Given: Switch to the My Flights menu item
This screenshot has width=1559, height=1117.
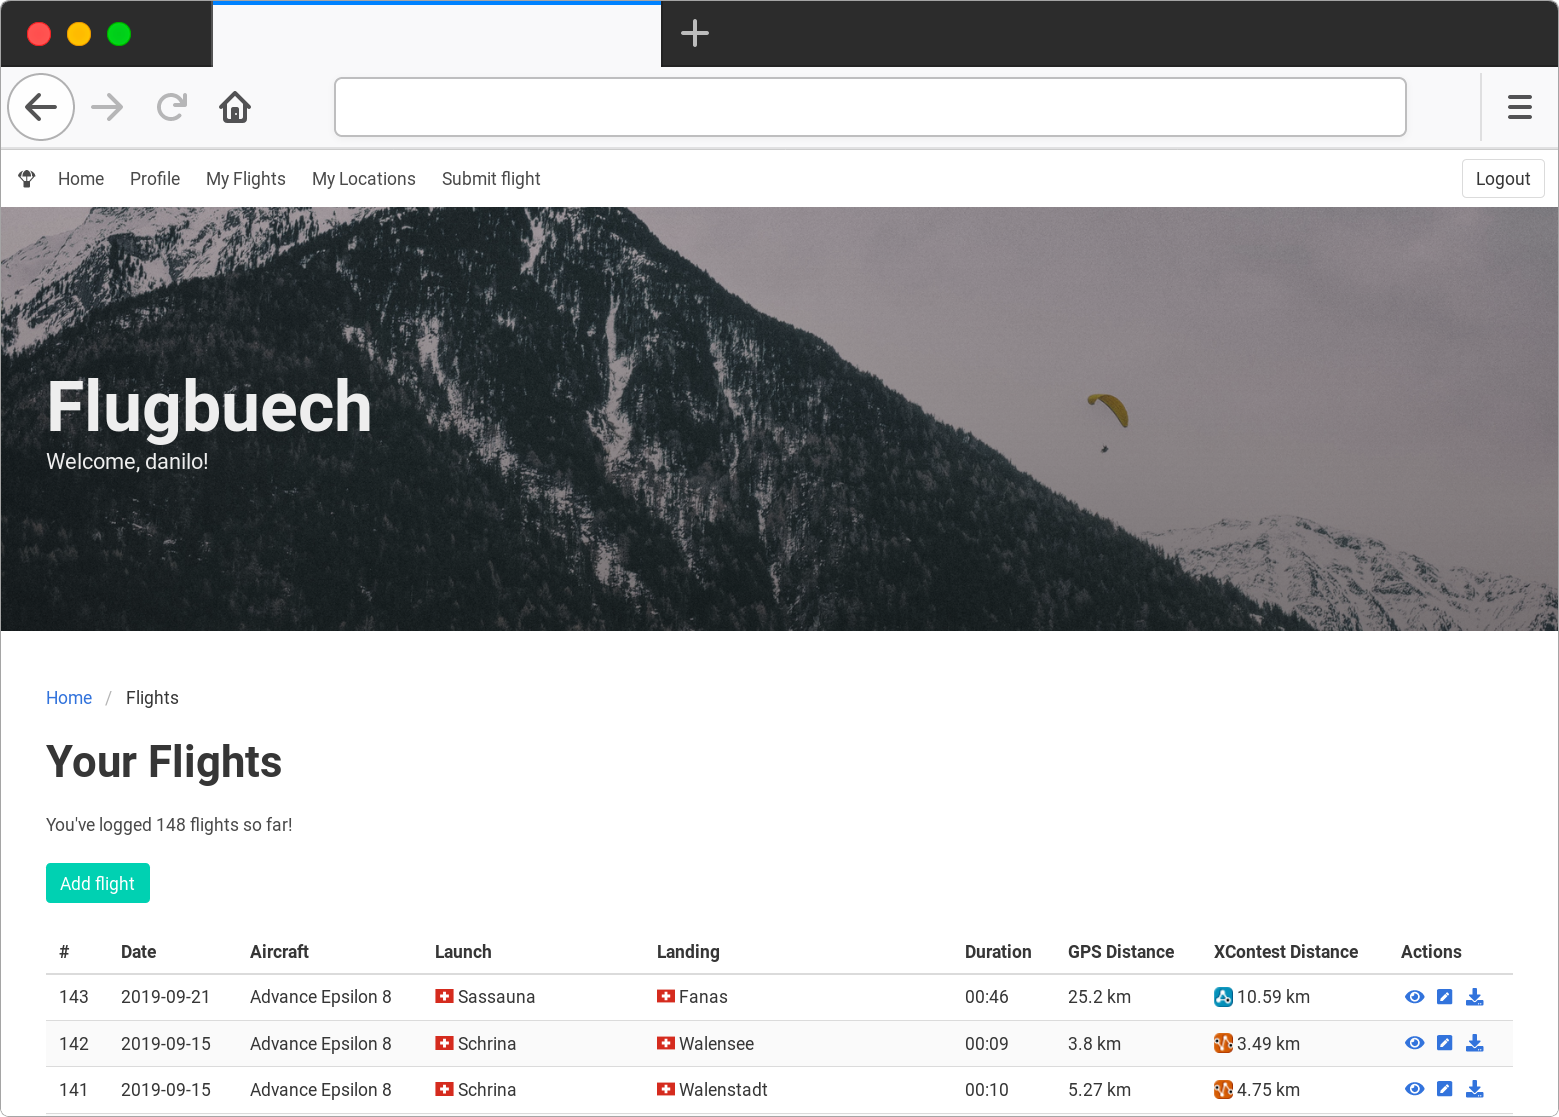Looking at the screenshot, I should tap(245, 178).
